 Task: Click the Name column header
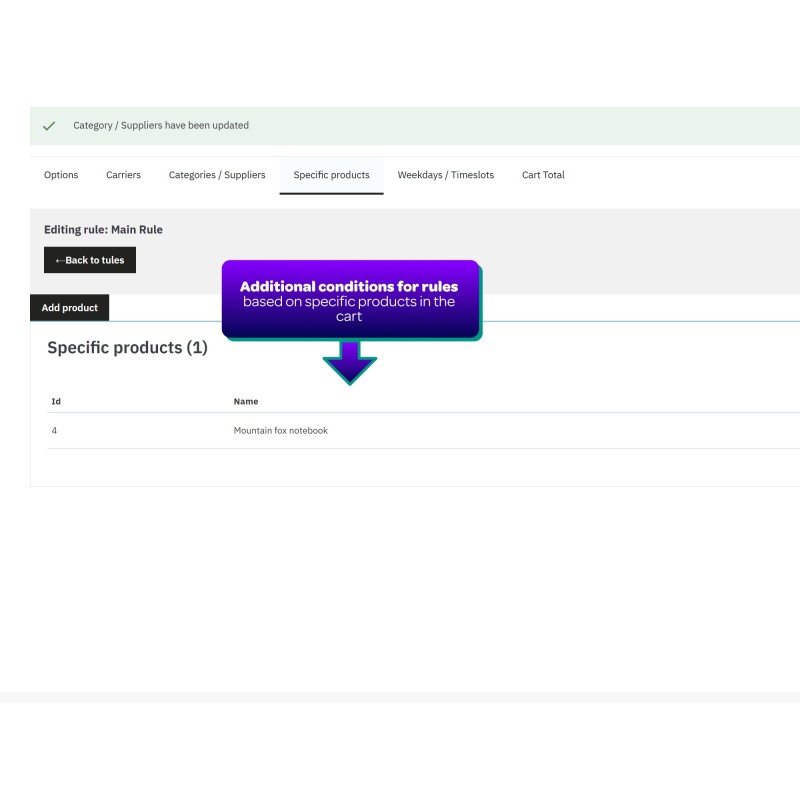click(x=246, y=402)
